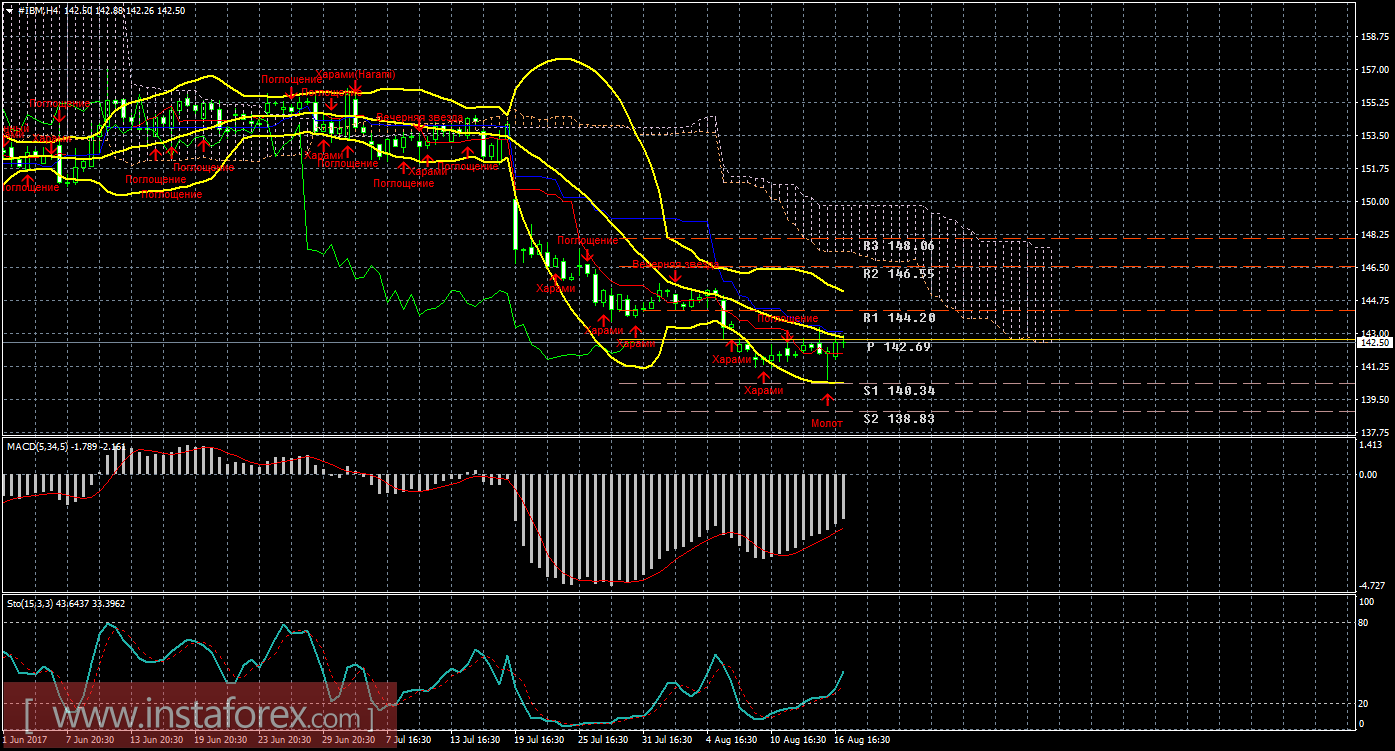The image size is (1395, 751).
Task: Click the small triangle arrow beside #IBM,H4
Action: point(8,9)
